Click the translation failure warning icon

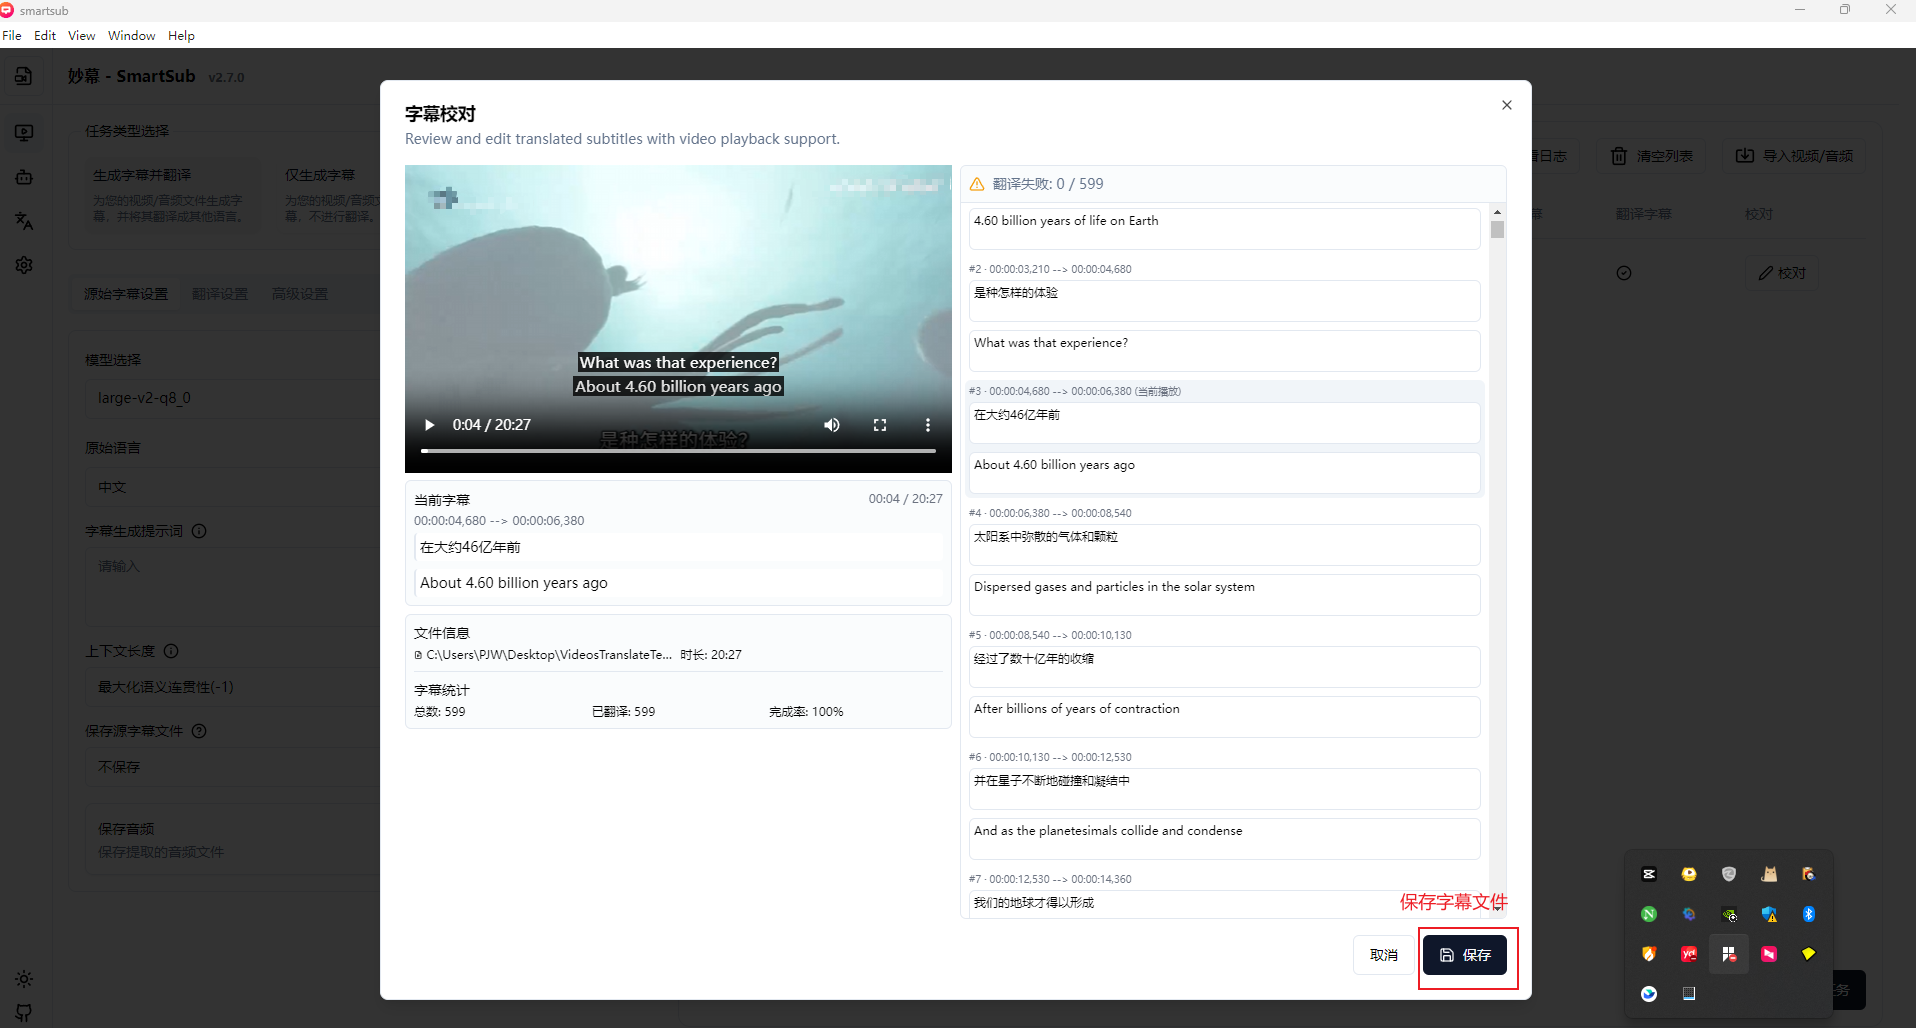point(977,184)
